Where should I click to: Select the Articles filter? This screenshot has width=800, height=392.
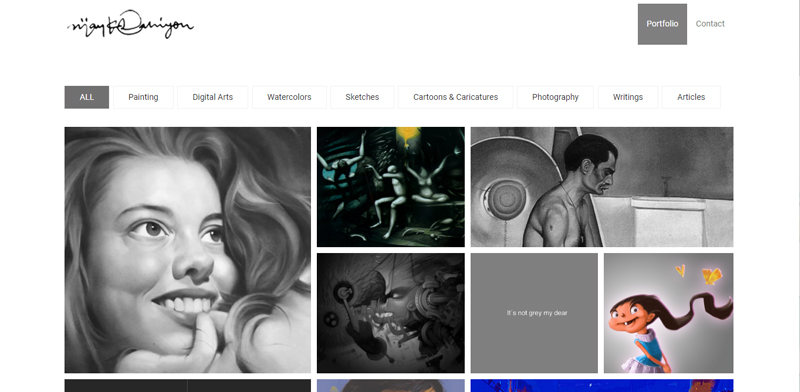click(691, 97)
